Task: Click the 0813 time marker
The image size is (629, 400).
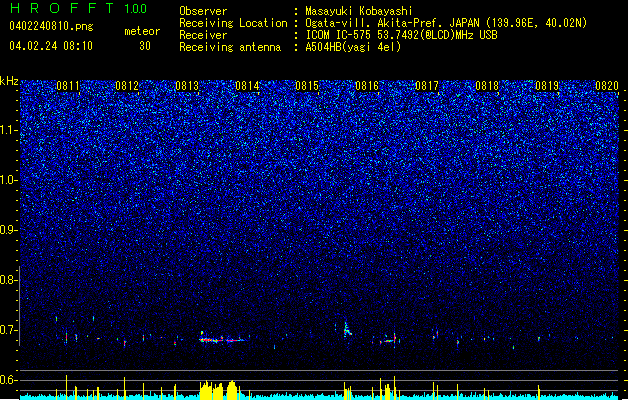Action: (x=187, y=86)
